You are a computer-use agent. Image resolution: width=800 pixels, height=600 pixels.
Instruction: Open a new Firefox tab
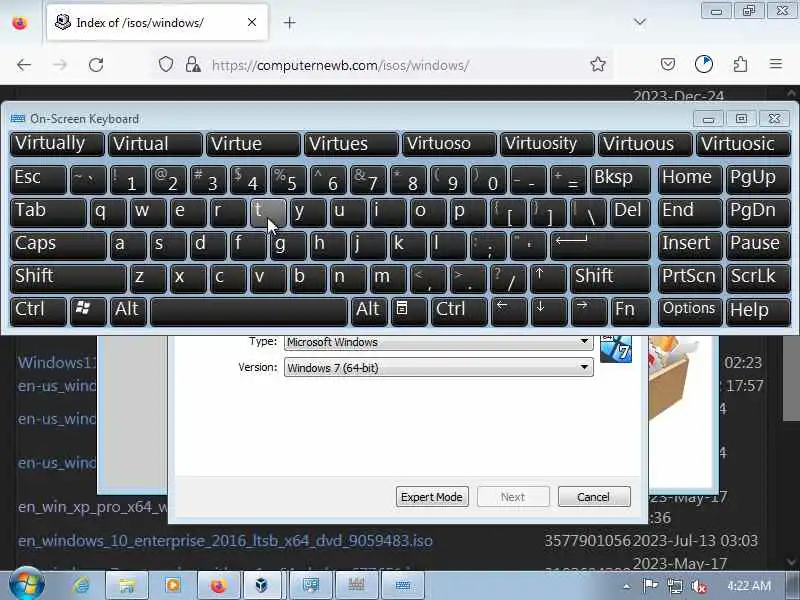coord(289,23)
